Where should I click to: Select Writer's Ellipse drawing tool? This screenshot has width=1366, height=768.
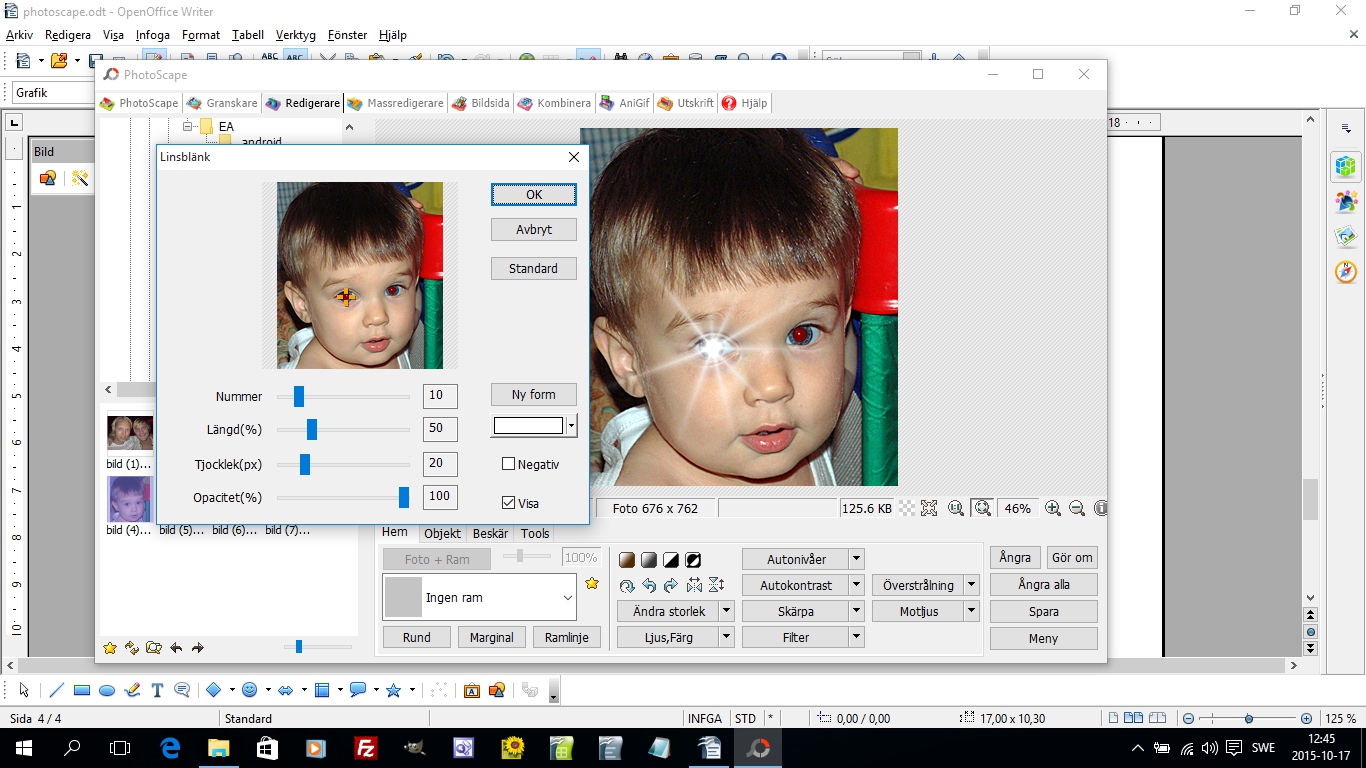pos(107,690)
